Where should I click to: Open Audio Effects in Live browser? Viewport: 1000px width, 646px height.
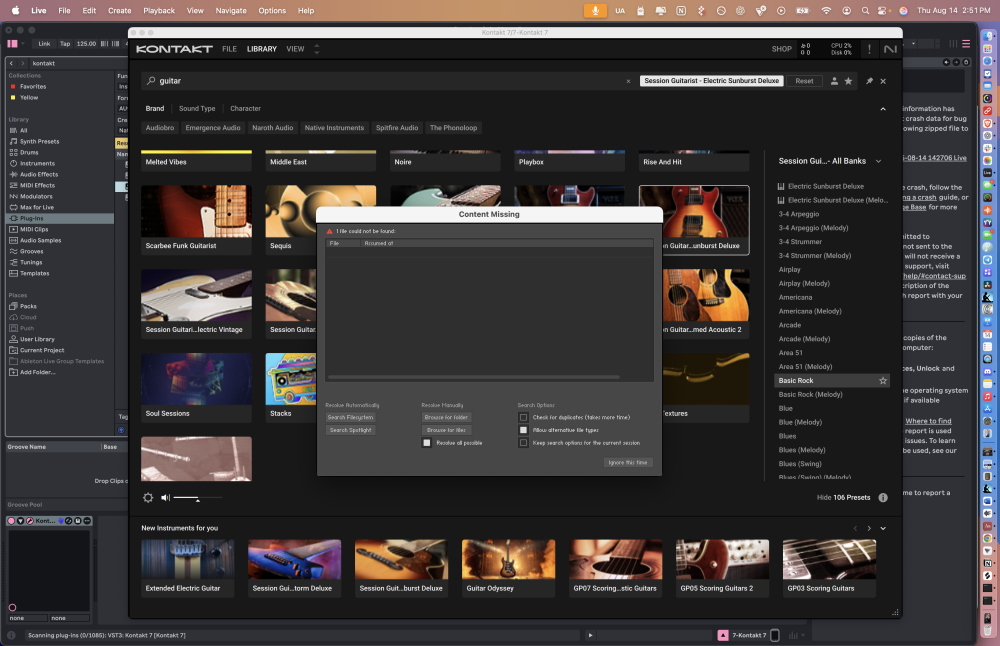38,174
